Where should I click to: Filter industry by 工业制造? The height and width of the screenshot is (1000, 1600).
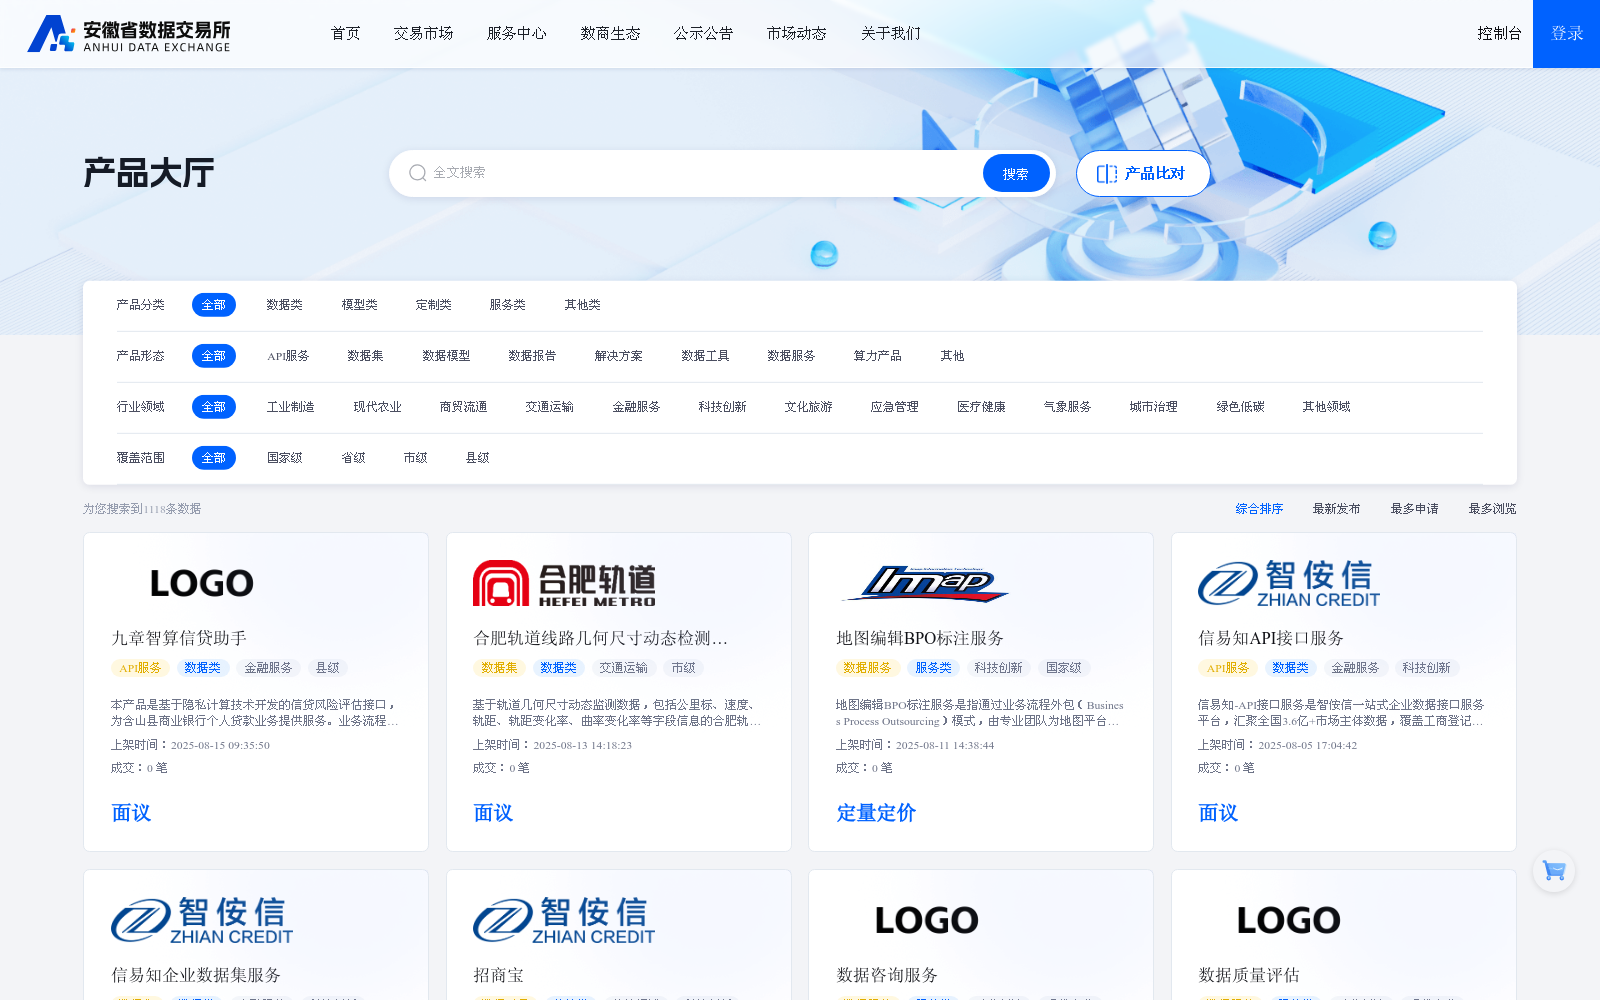(x=291, y=407)
